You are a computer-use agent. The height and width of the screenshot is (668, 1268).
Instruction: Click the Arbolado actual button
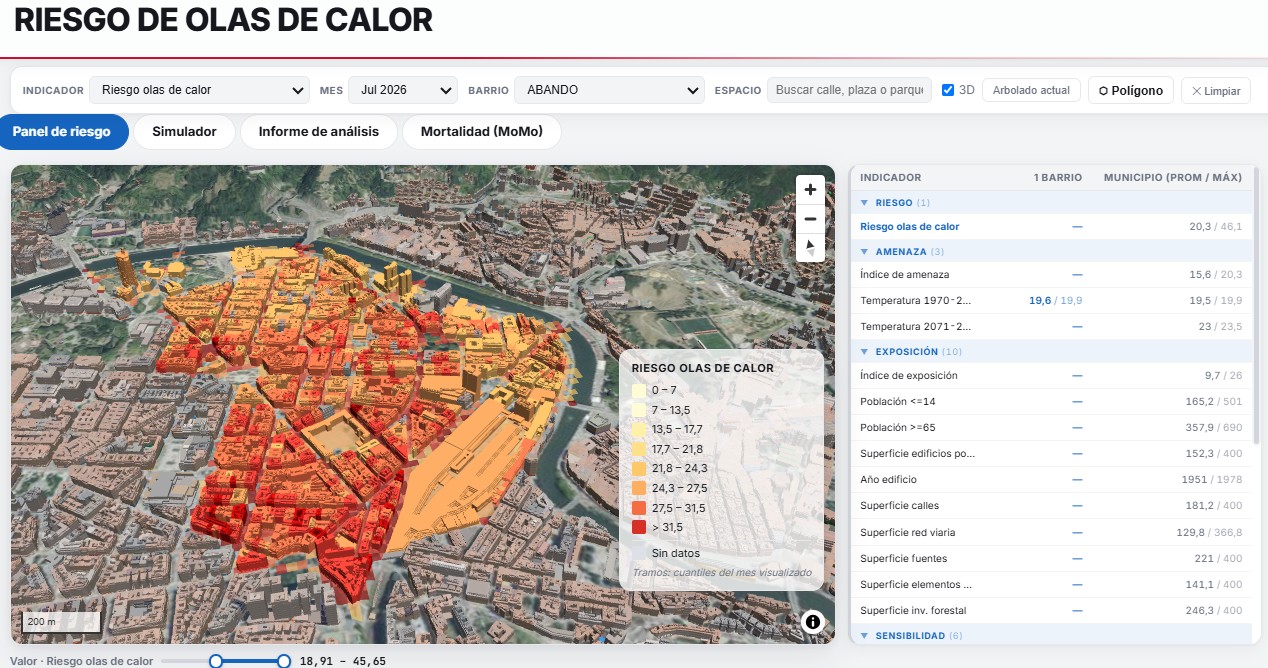point(1032,90)
